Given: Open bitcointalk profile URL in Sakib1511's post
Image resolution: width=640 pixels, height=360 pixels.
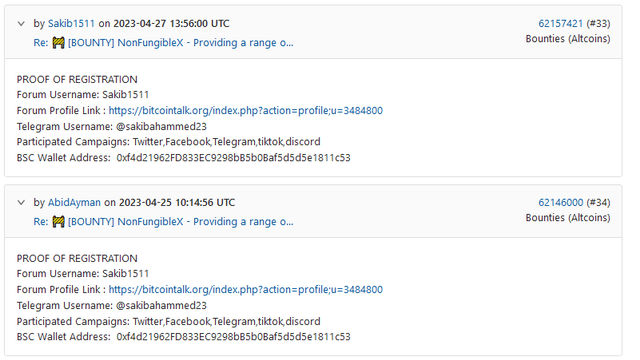Looking at the screenshot, I should pyautogui.click(x=246, y=111).
